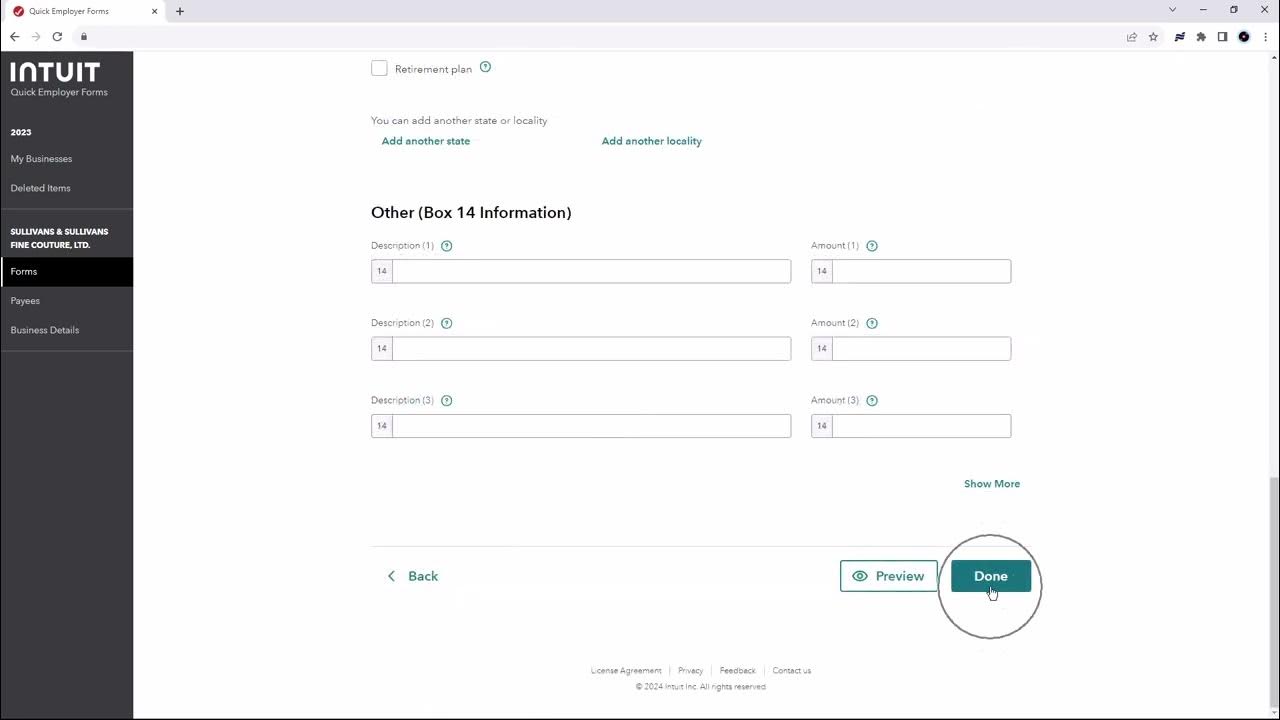The image size is (1280, 720).
Task: Click help icon next to Retirement plan
Action: click(485, 68)
